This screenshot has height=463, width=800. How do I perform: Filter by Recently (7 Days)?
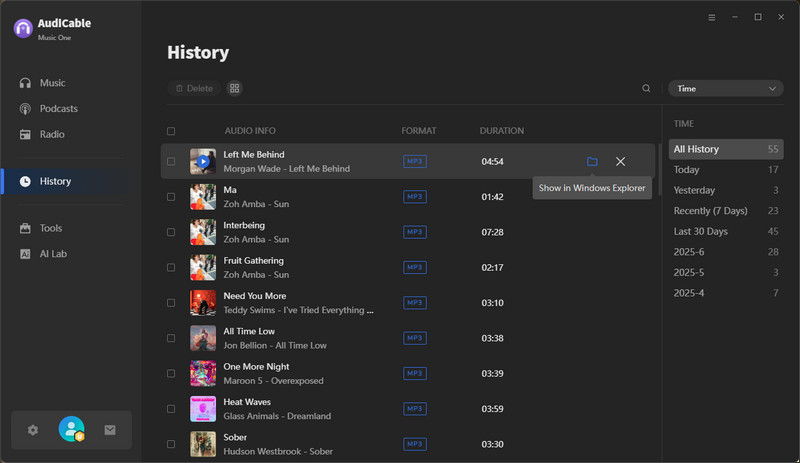click(726, 211)
